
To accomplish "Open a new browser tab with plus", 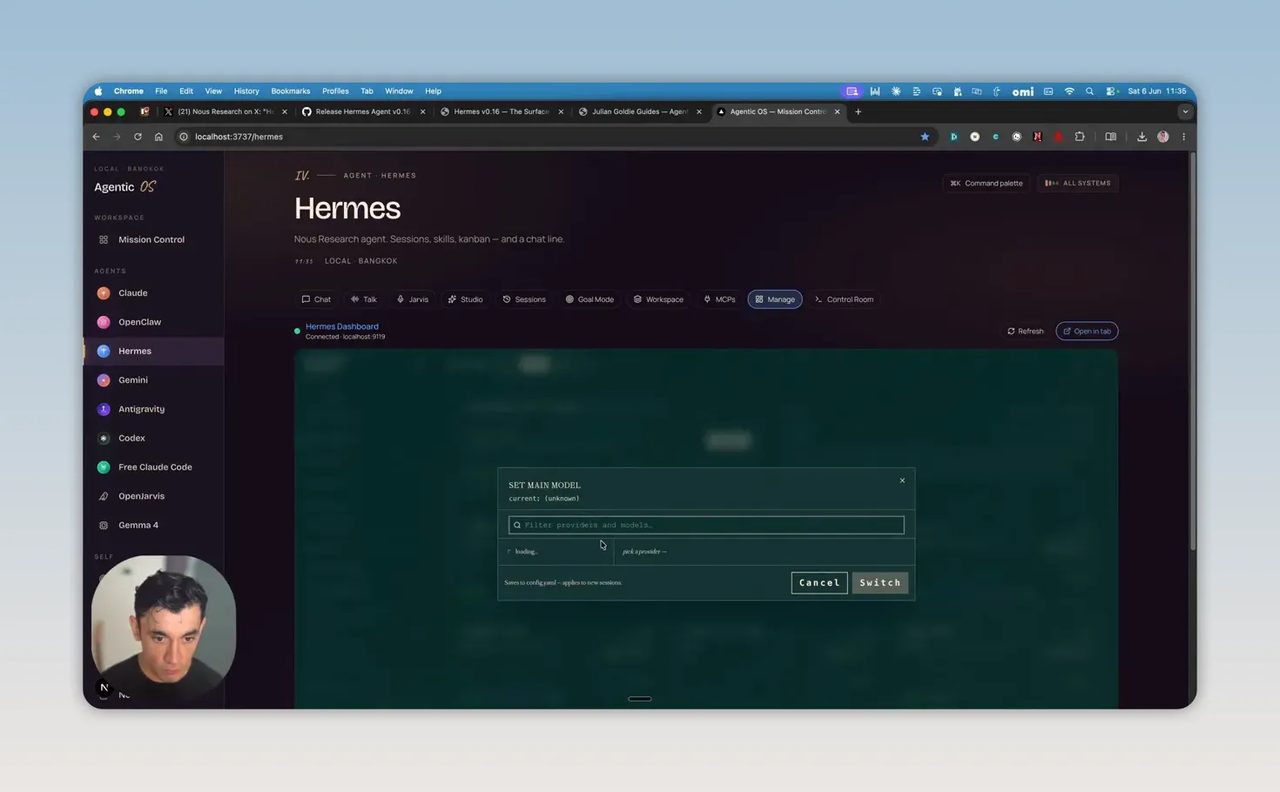I will (x=858, y=112).
